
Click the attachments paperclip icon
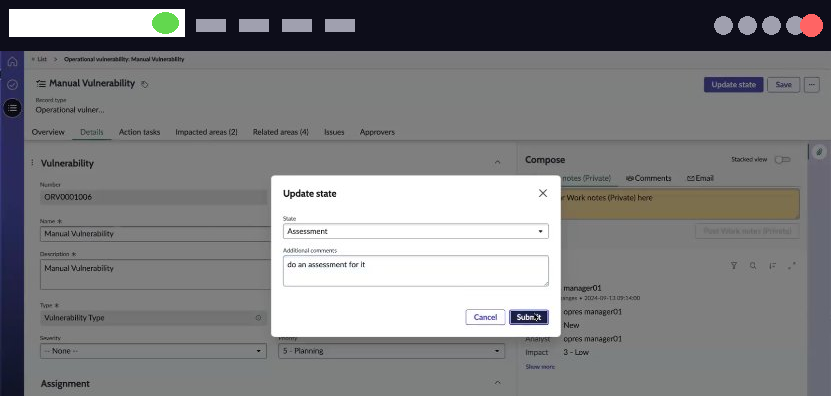819,152
